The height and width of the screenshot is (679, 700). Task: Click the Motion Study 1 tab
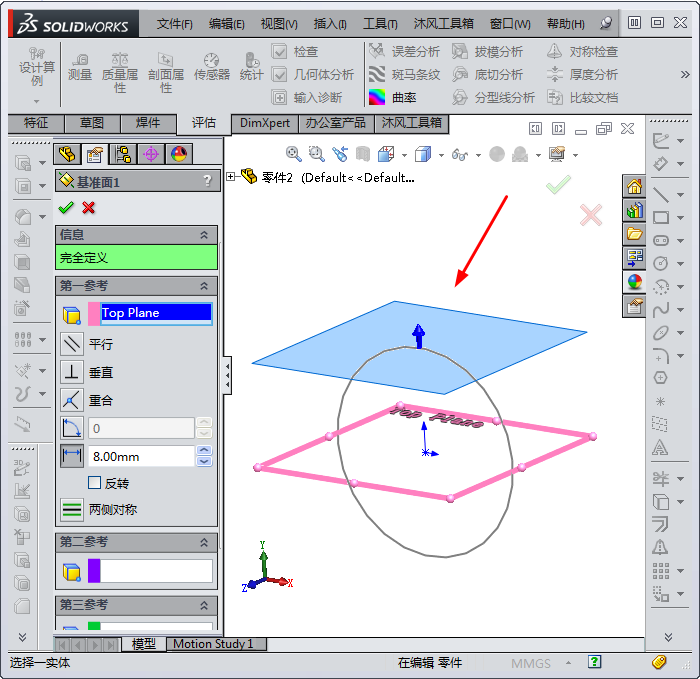213,644
